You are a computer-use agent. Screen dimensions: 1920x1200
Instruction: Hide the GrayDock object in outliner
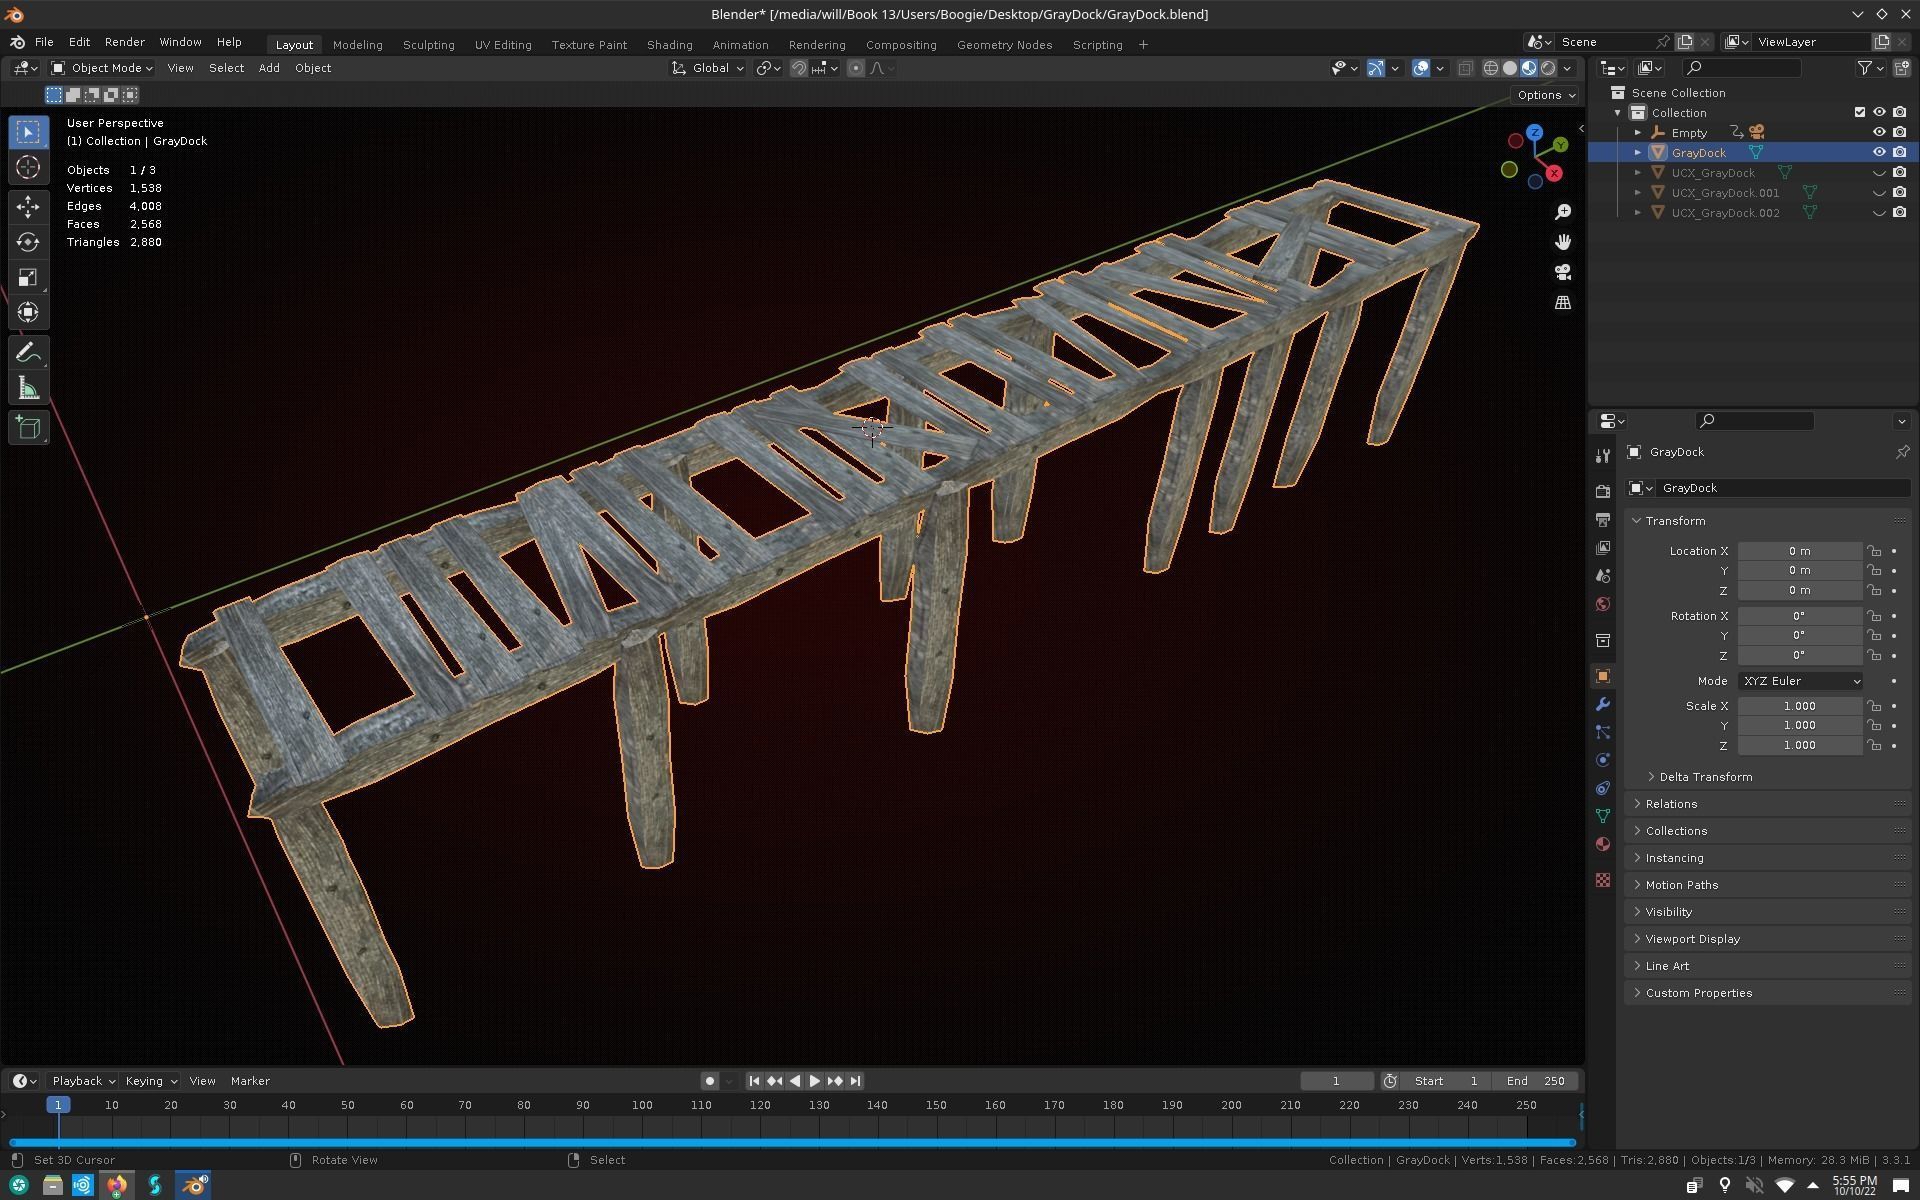point(1879,153)
